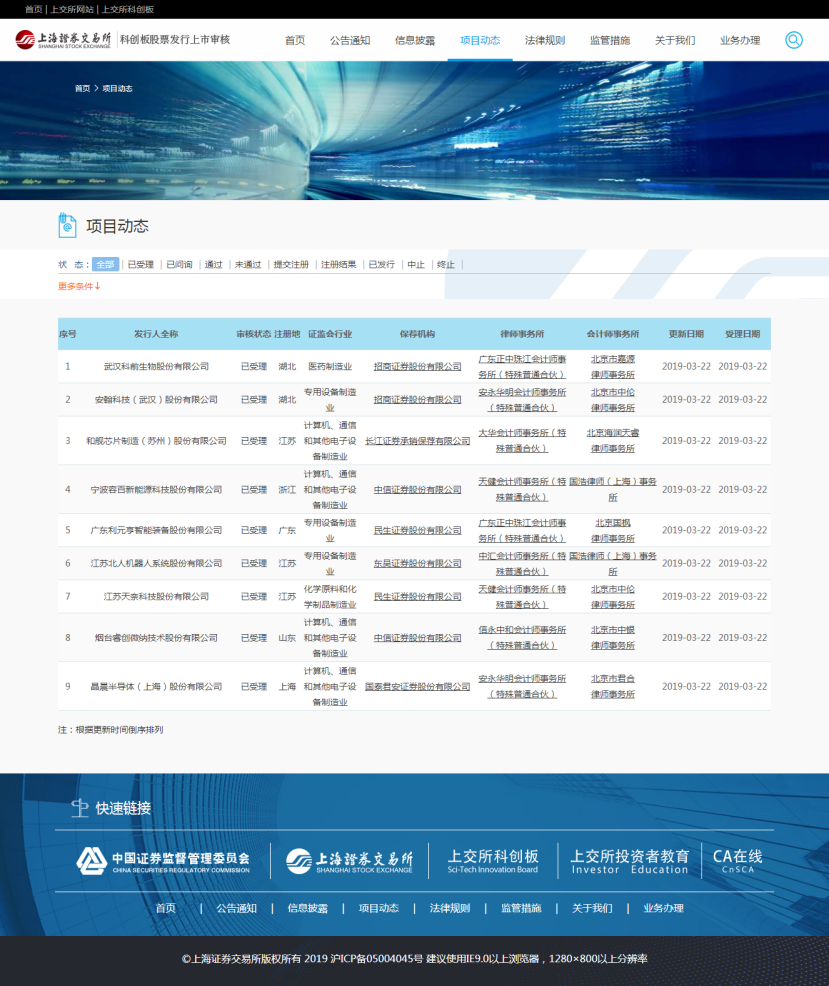Click footer 信息披露 link
The width and height of the screenshot is (829, 986).
pyautogui.click(x=308, y=908)
